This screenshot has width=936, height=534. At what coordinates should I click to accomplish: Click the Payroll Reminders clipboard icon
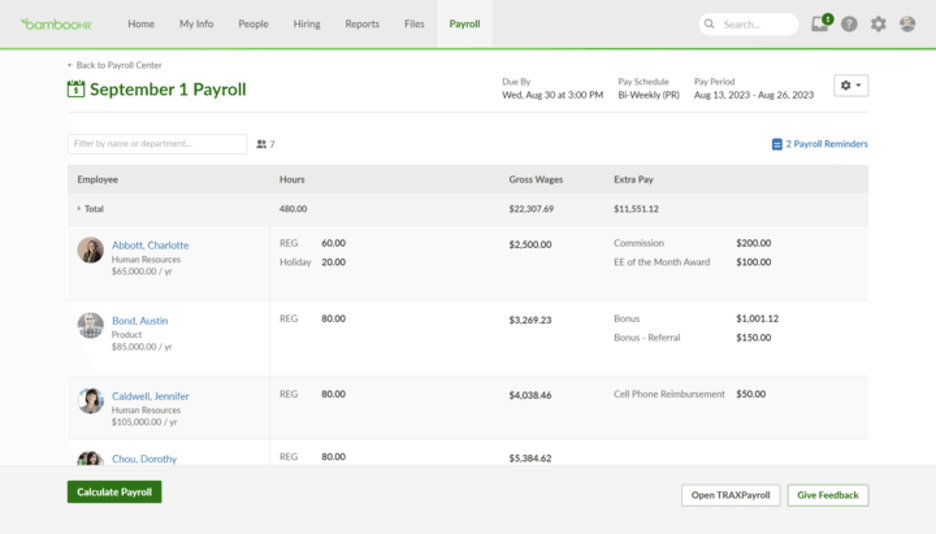click(777, 144)
